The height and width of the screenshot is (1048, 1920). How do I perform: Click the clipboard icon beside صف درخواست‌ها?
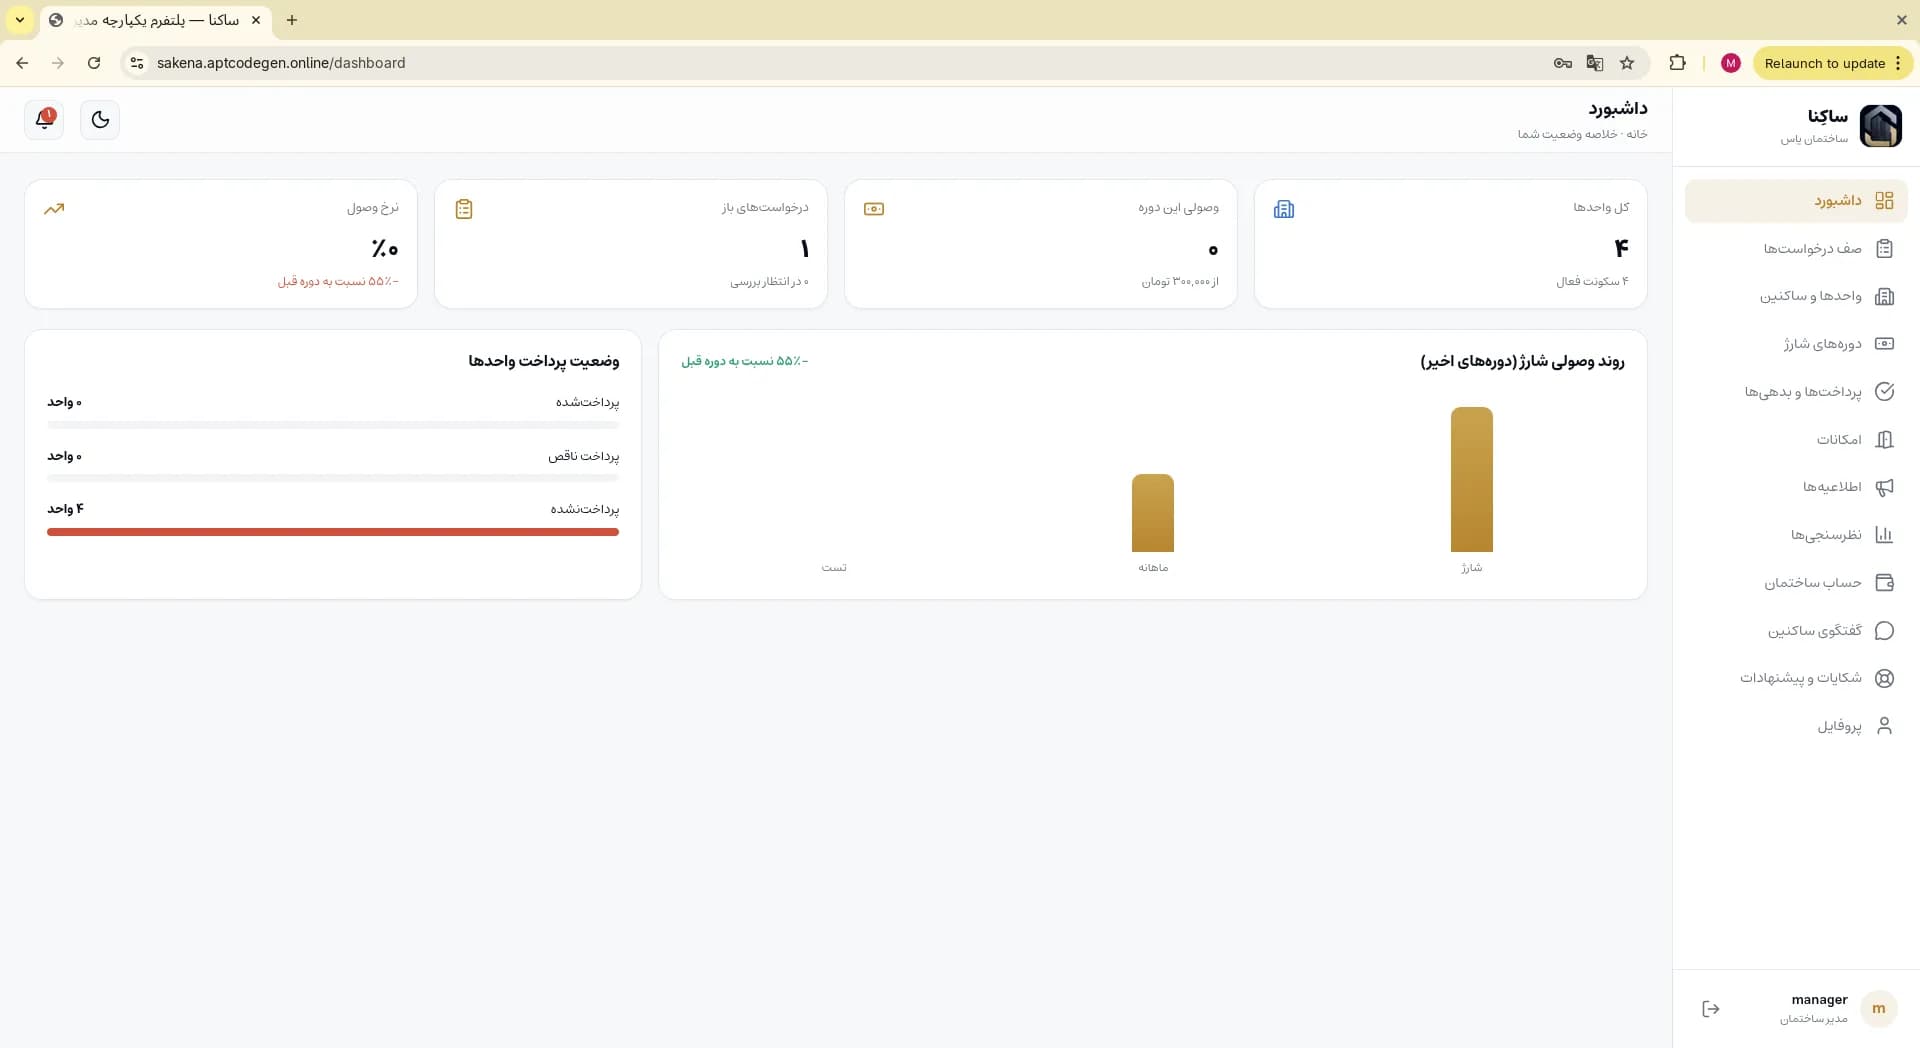click(x=1884, y=249)
